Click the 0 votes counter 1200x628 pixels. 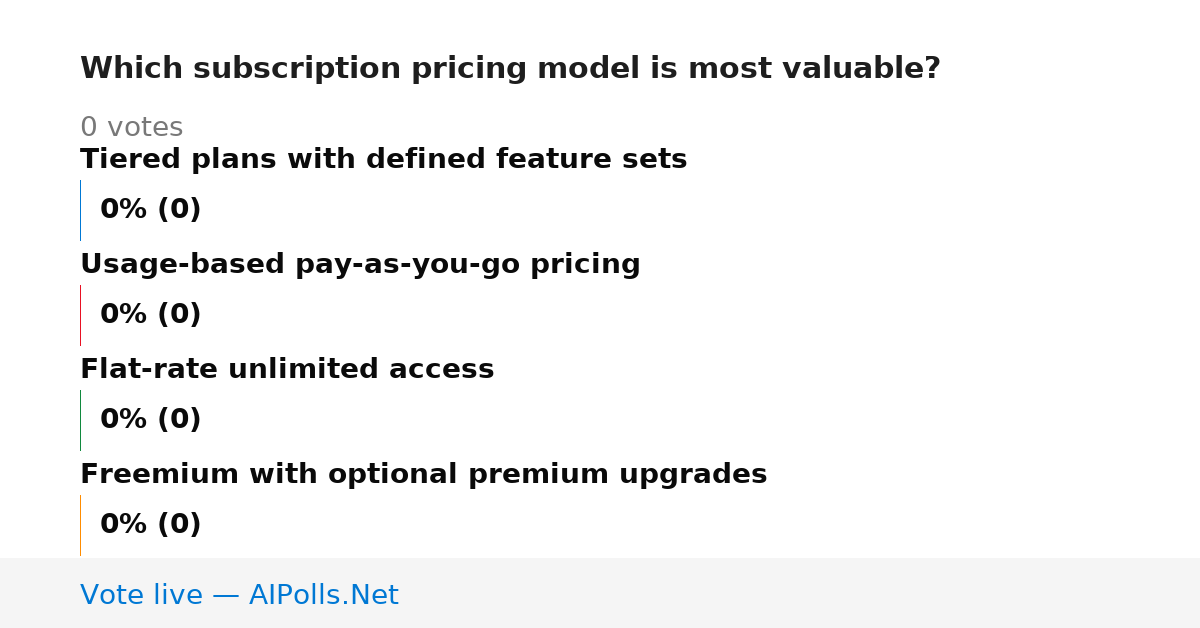coord(131,128)
